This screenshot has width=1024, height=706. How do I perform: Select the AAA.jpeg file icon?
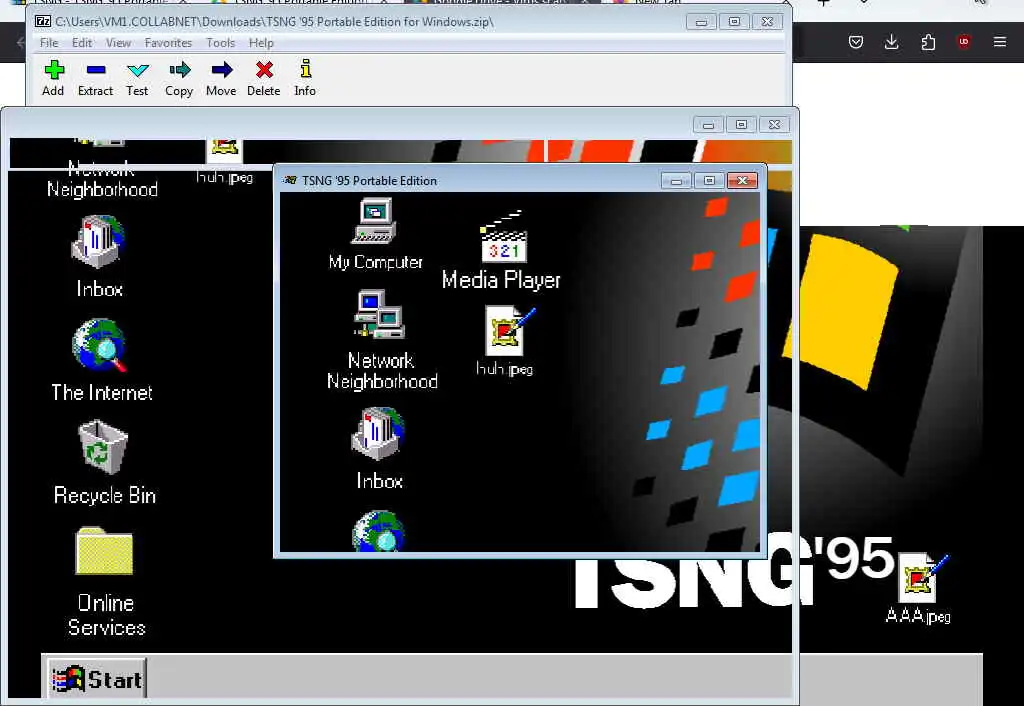click(922, 577)
